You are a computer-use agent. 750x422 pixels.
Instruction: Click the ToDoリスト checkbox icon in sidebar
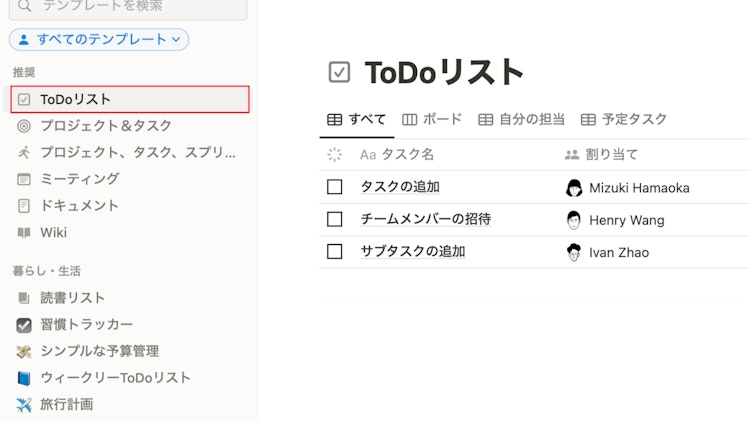click(24, 99)
